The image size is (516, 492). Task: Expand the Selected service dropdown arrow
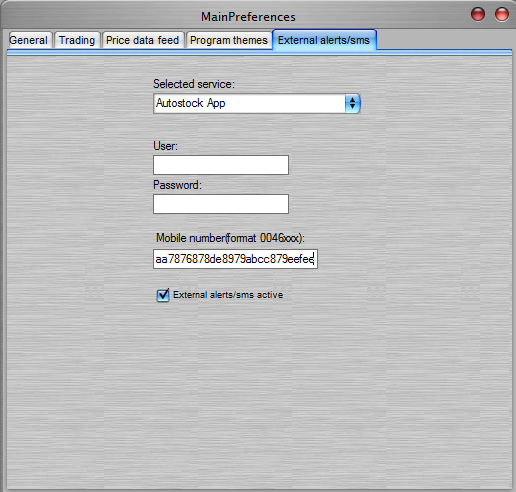click(x=352, y=103)
